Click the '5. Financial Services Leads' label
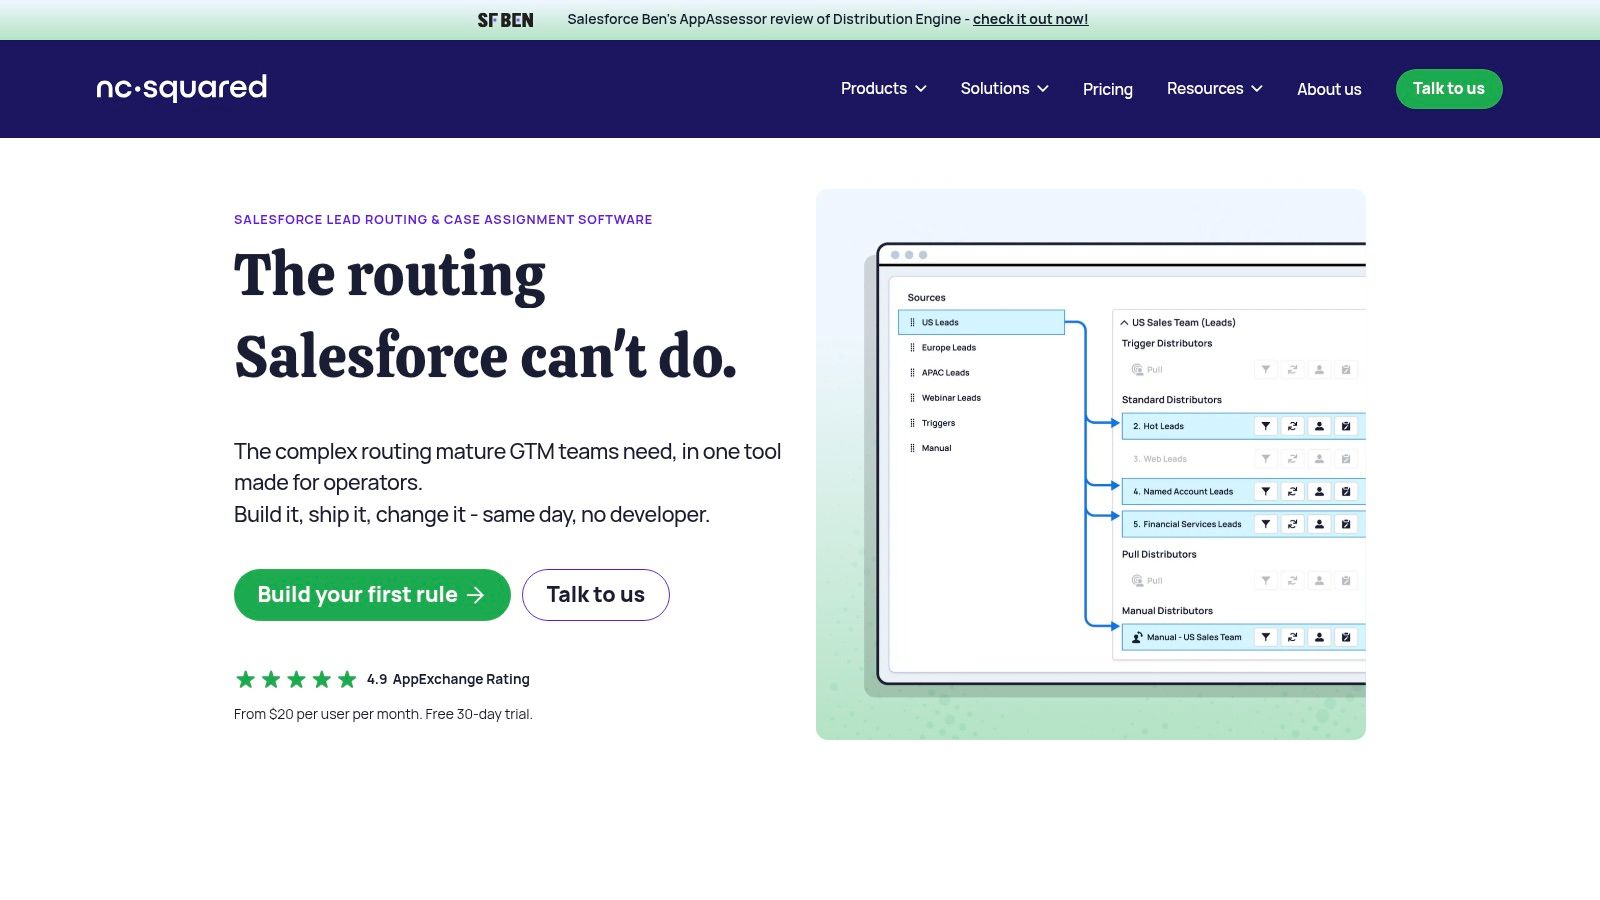Image resolution: width=1600 pixels, height=900 pixels. click(1187, 524)
